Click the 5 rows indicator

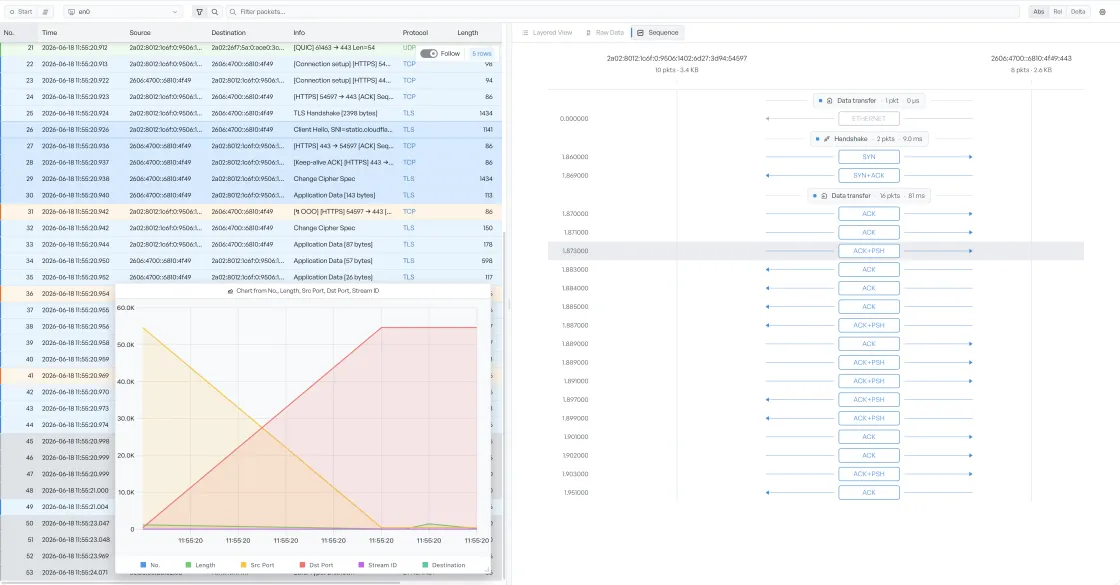[481, 54]
